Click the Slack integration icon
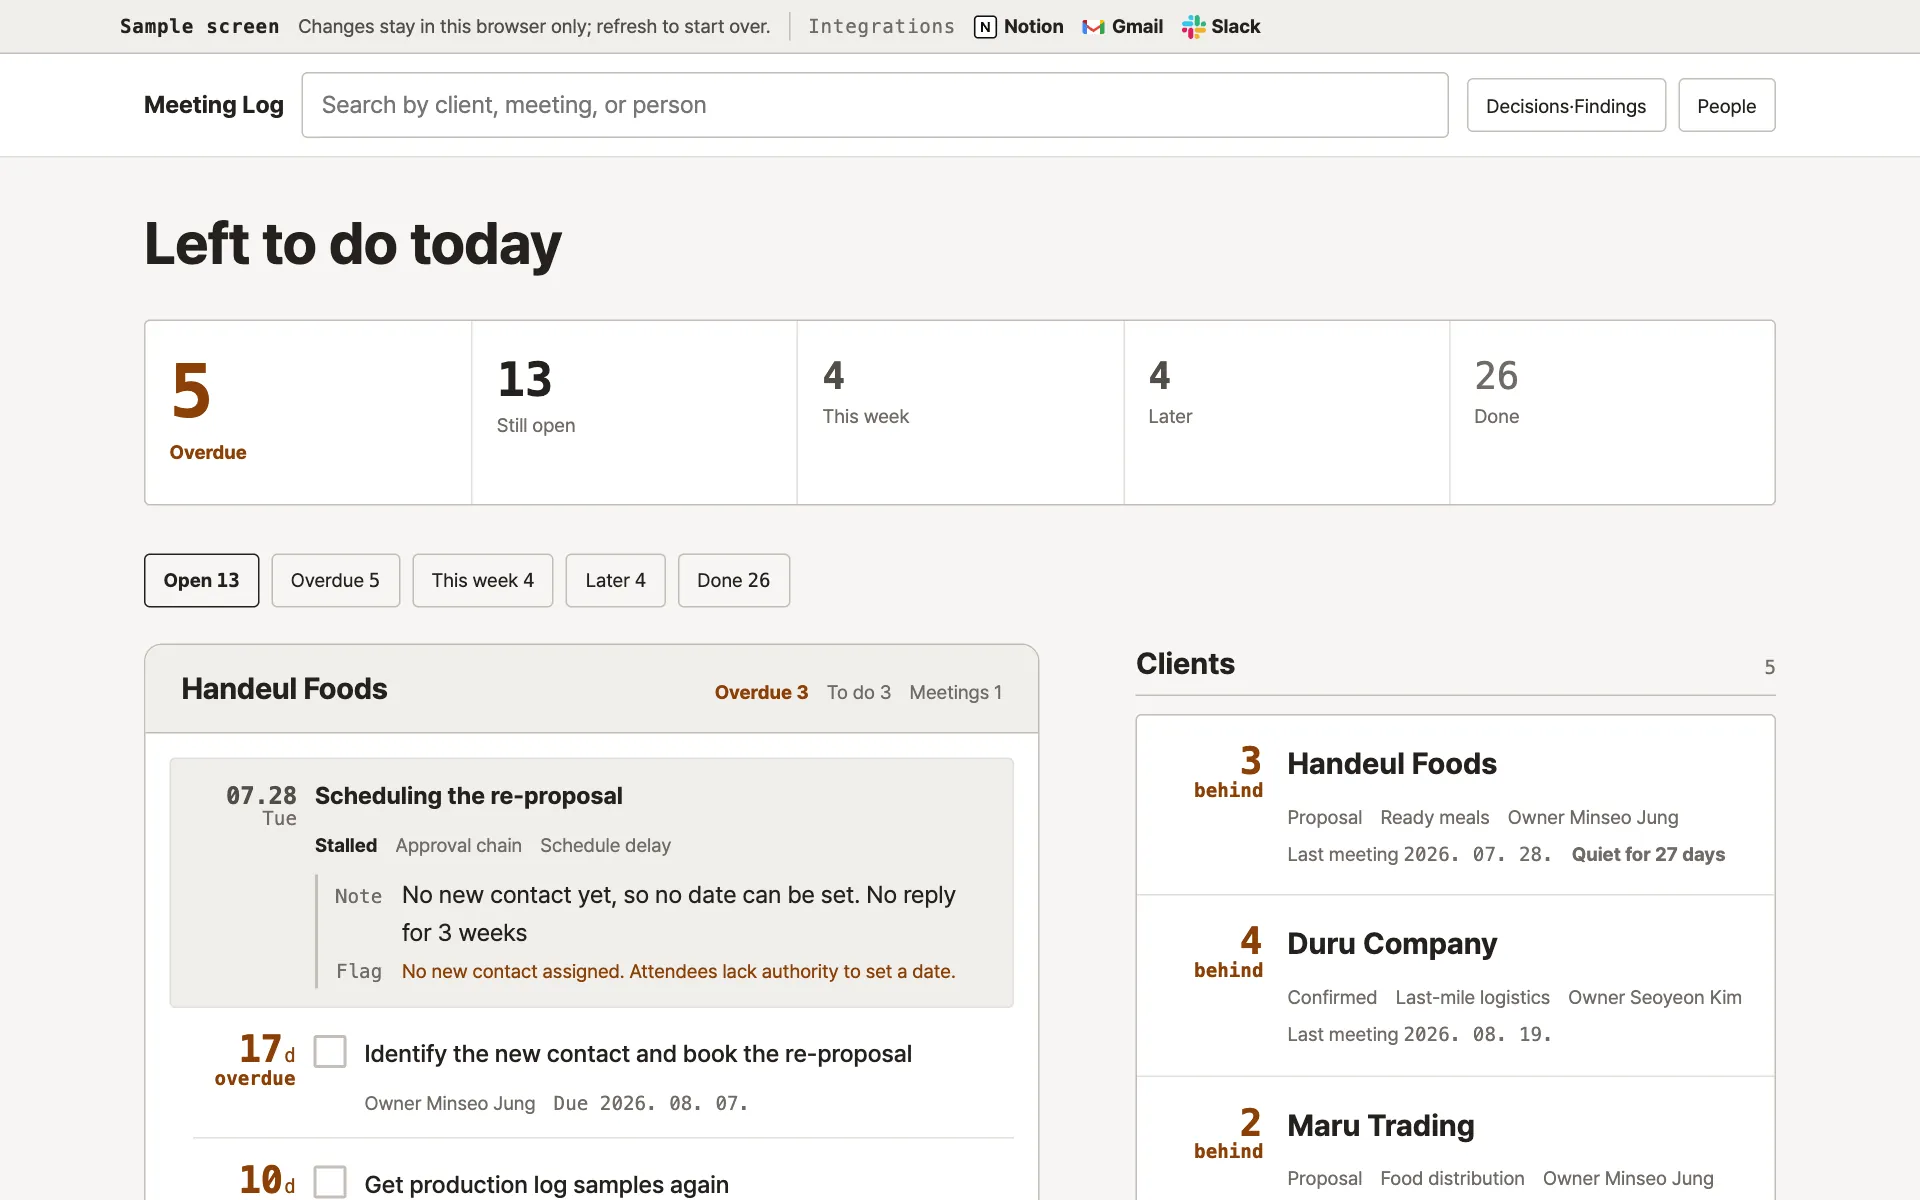The image size is (1920, 1200). (1193, 27)
